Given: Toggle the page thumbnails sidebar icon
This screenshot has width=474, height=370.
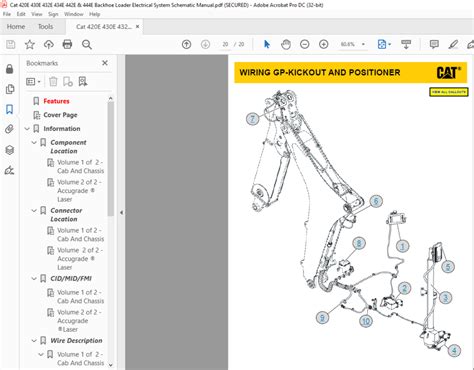Looking at the screenshot, I should click(x=10, y=89).
